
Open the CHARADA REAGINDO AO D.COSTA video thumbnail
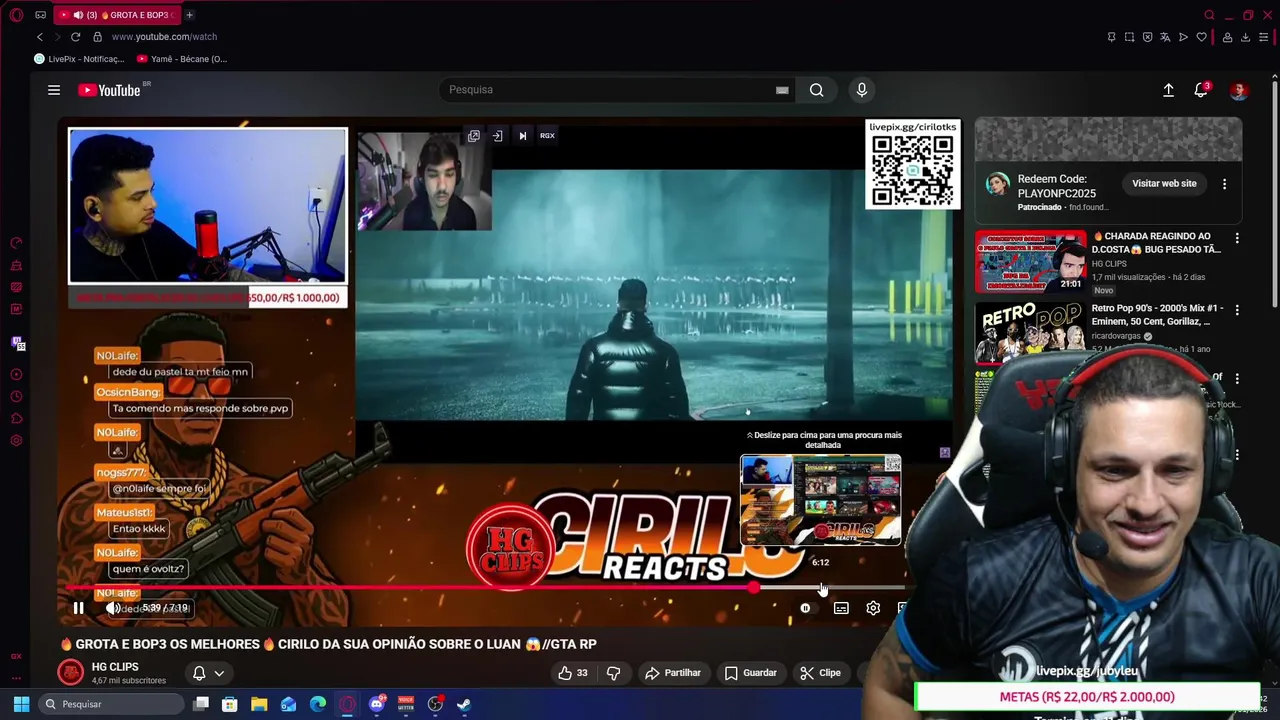(x=1030, y=261)
